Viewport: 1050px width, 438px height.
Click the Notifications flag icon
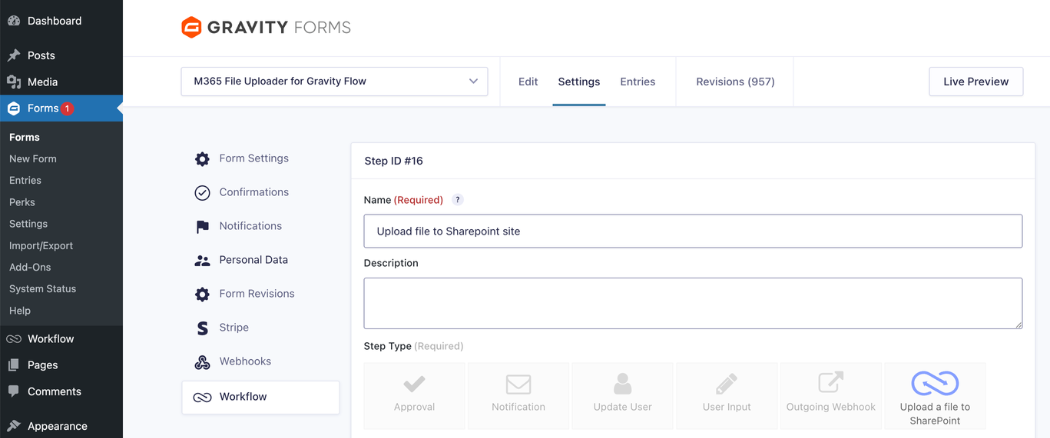point(202,226)
